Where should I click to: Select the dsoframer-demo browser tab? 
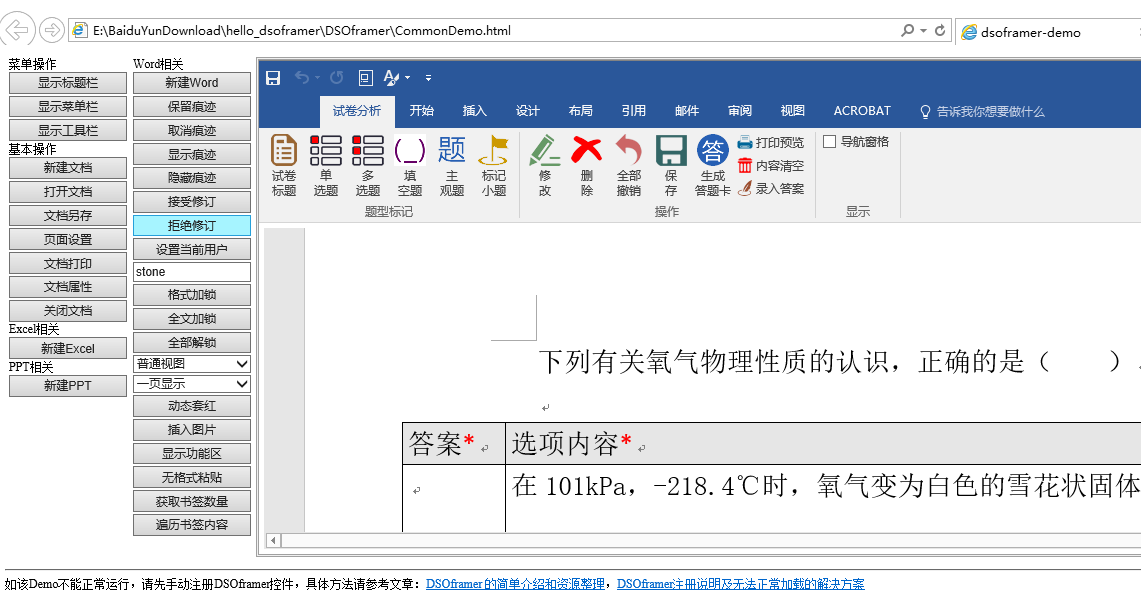(x=1030, y=32)
